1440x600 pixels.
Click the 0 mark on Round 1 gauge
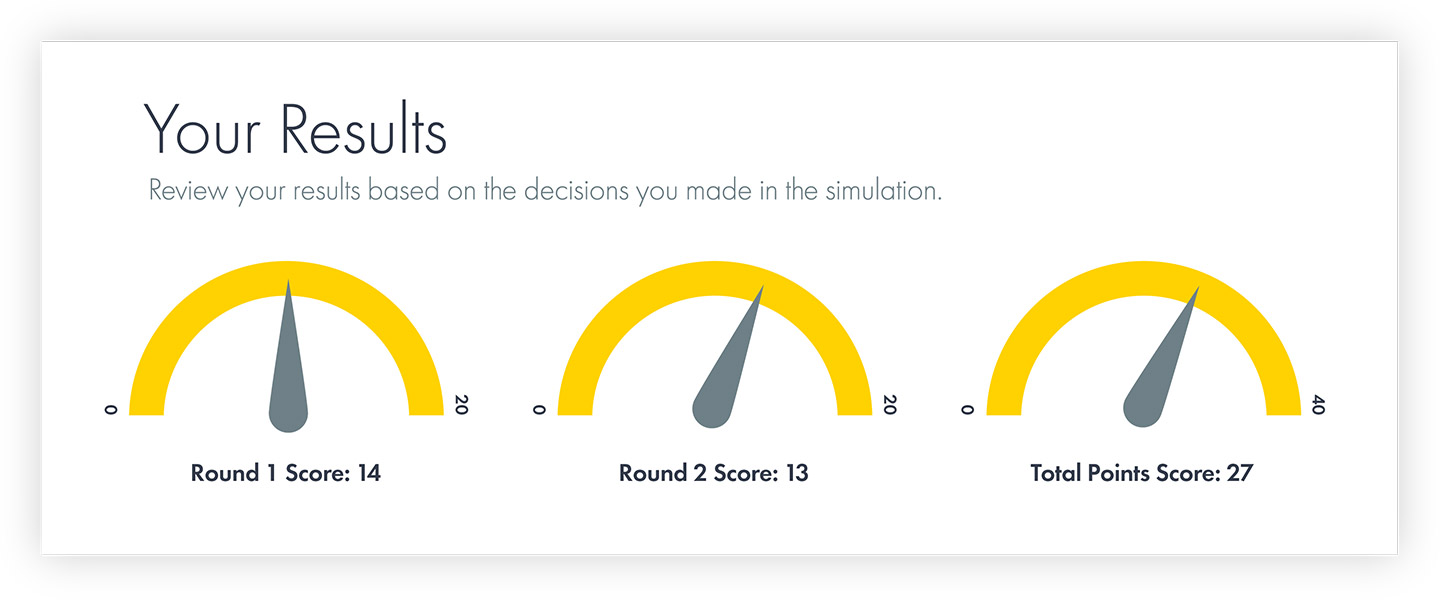[111, 409]
